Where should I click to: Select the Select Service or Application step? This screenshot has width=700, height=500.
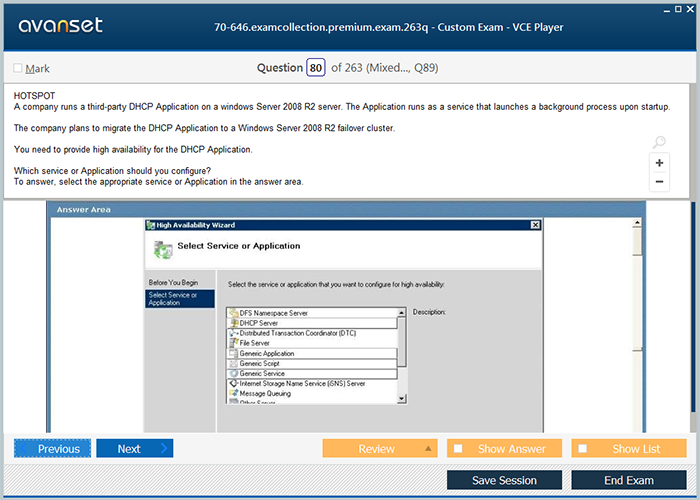179,299
